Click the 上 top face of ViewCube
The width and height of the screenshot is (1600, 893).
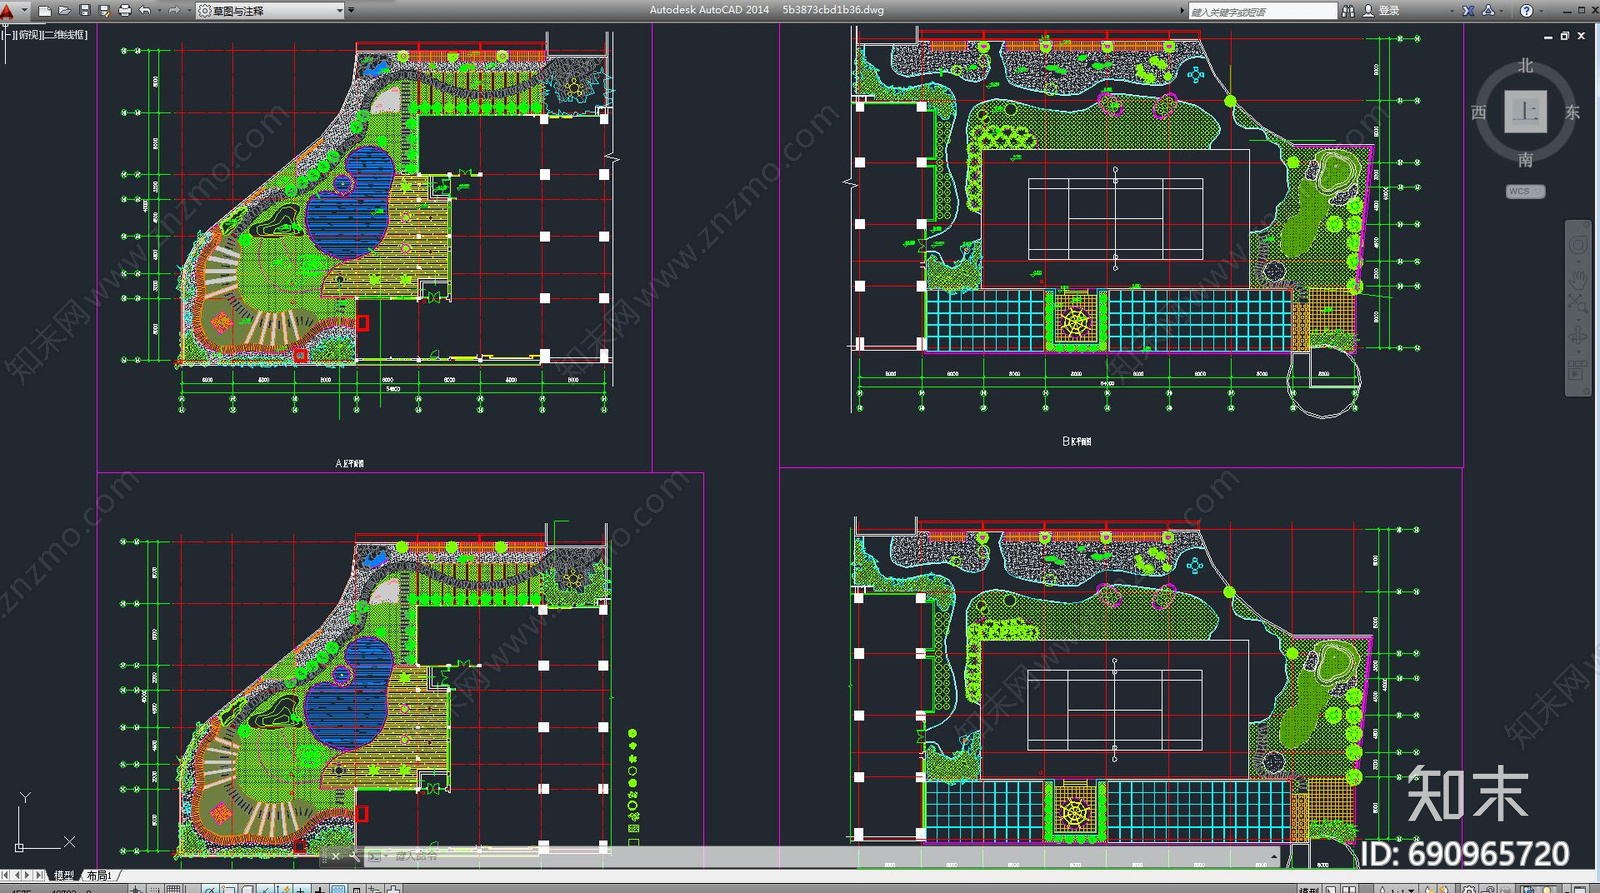coord(1525,111)
